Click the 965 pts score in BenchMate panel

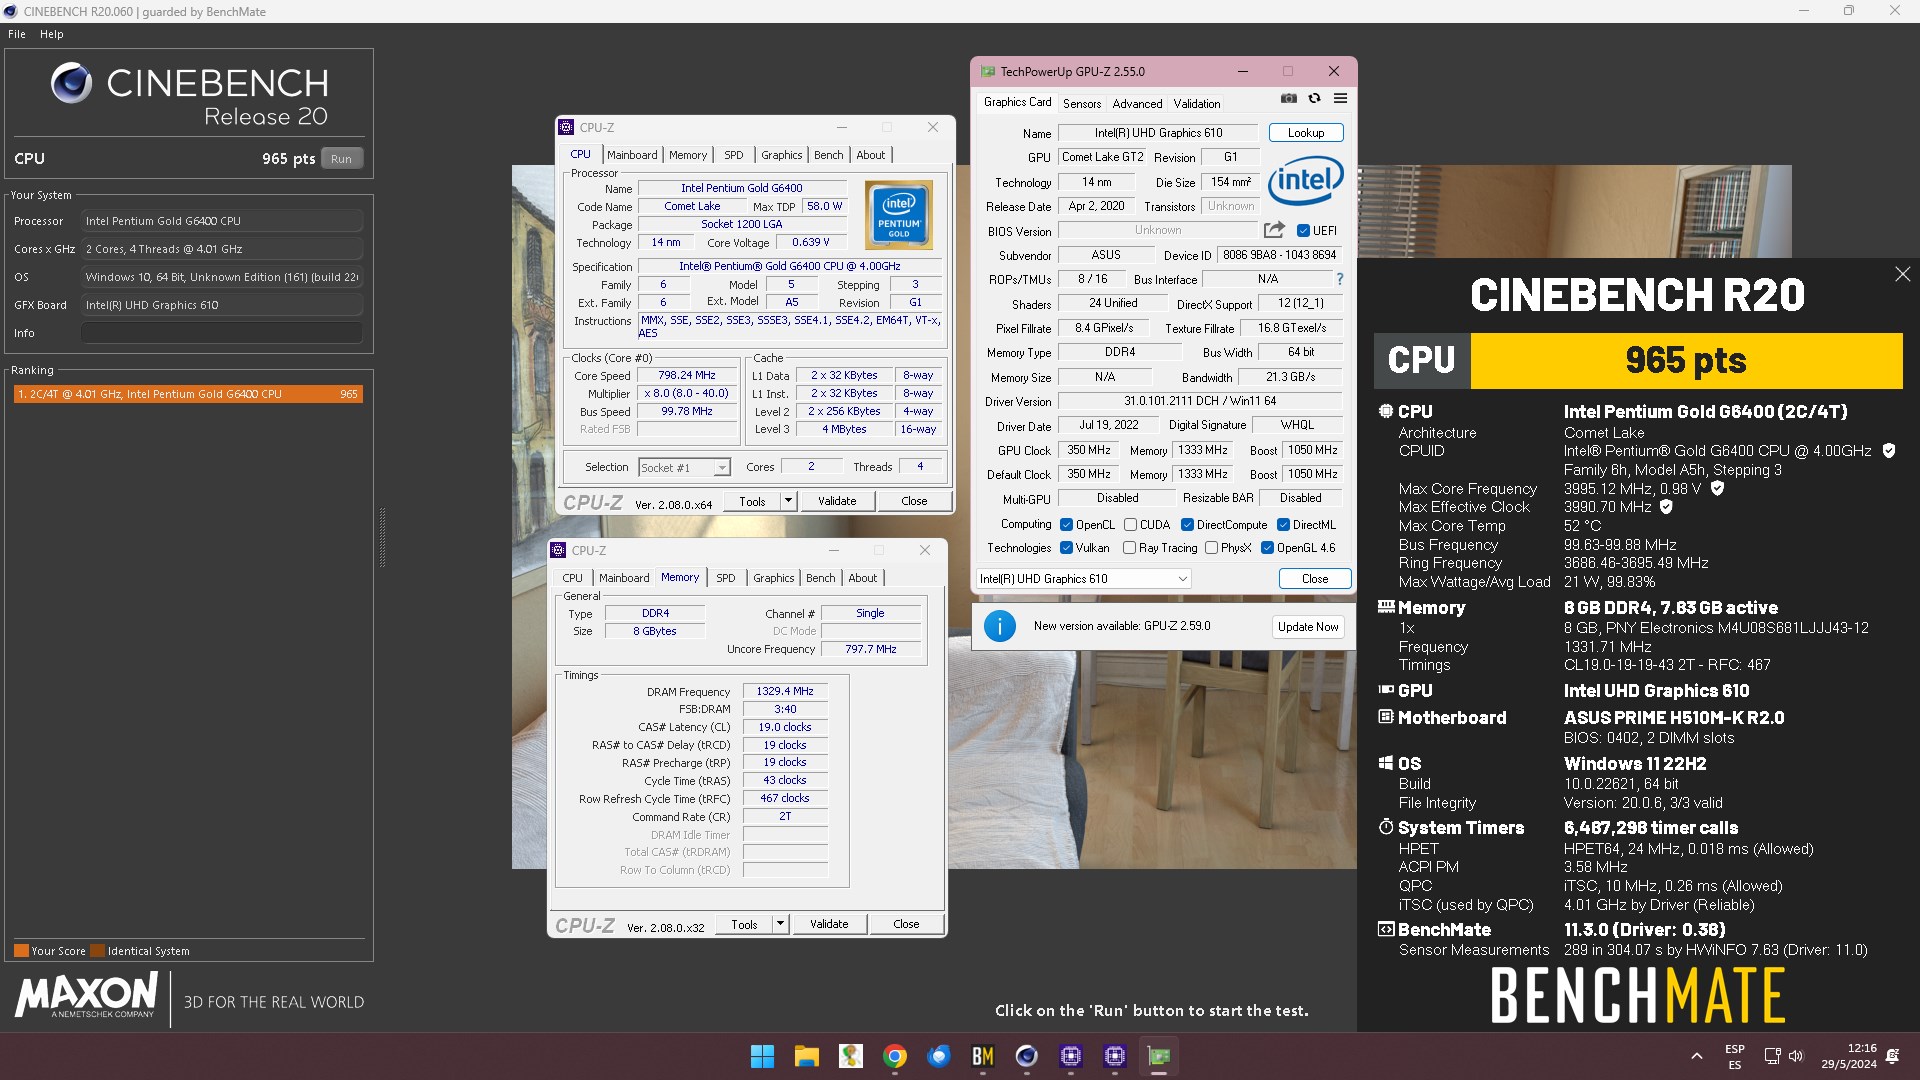coord(1686,360)
